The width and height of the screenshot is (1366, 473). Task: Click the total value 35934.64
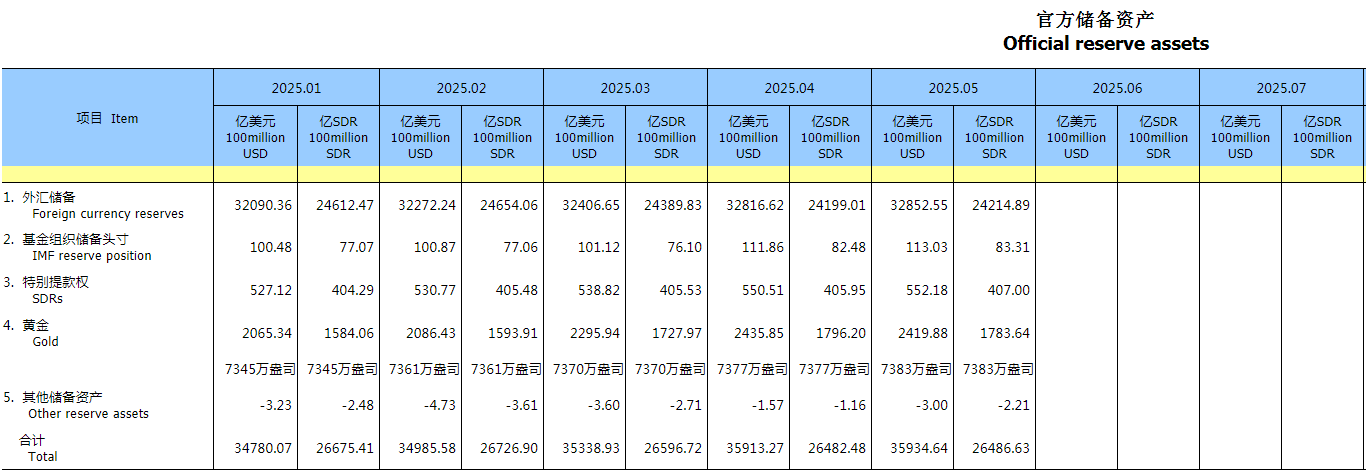pyautogui.click(x=919, y=448)
